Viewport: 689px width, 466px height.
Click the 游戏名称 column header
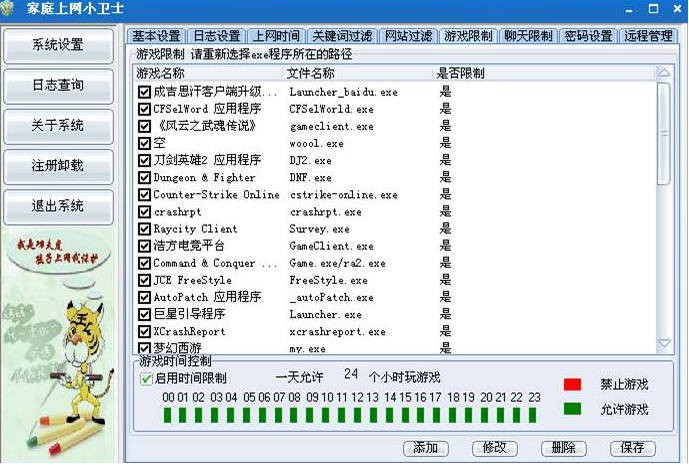(207, 73)
